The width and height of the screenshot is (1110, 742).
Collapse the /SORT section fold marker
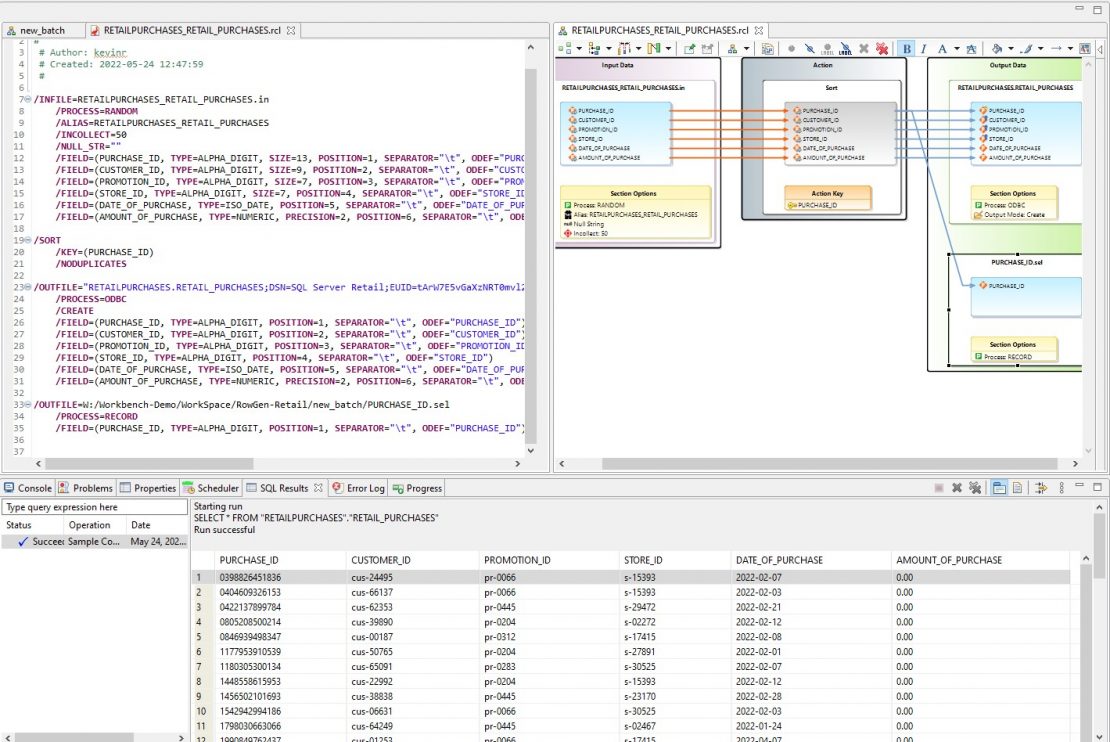point(27,240)
